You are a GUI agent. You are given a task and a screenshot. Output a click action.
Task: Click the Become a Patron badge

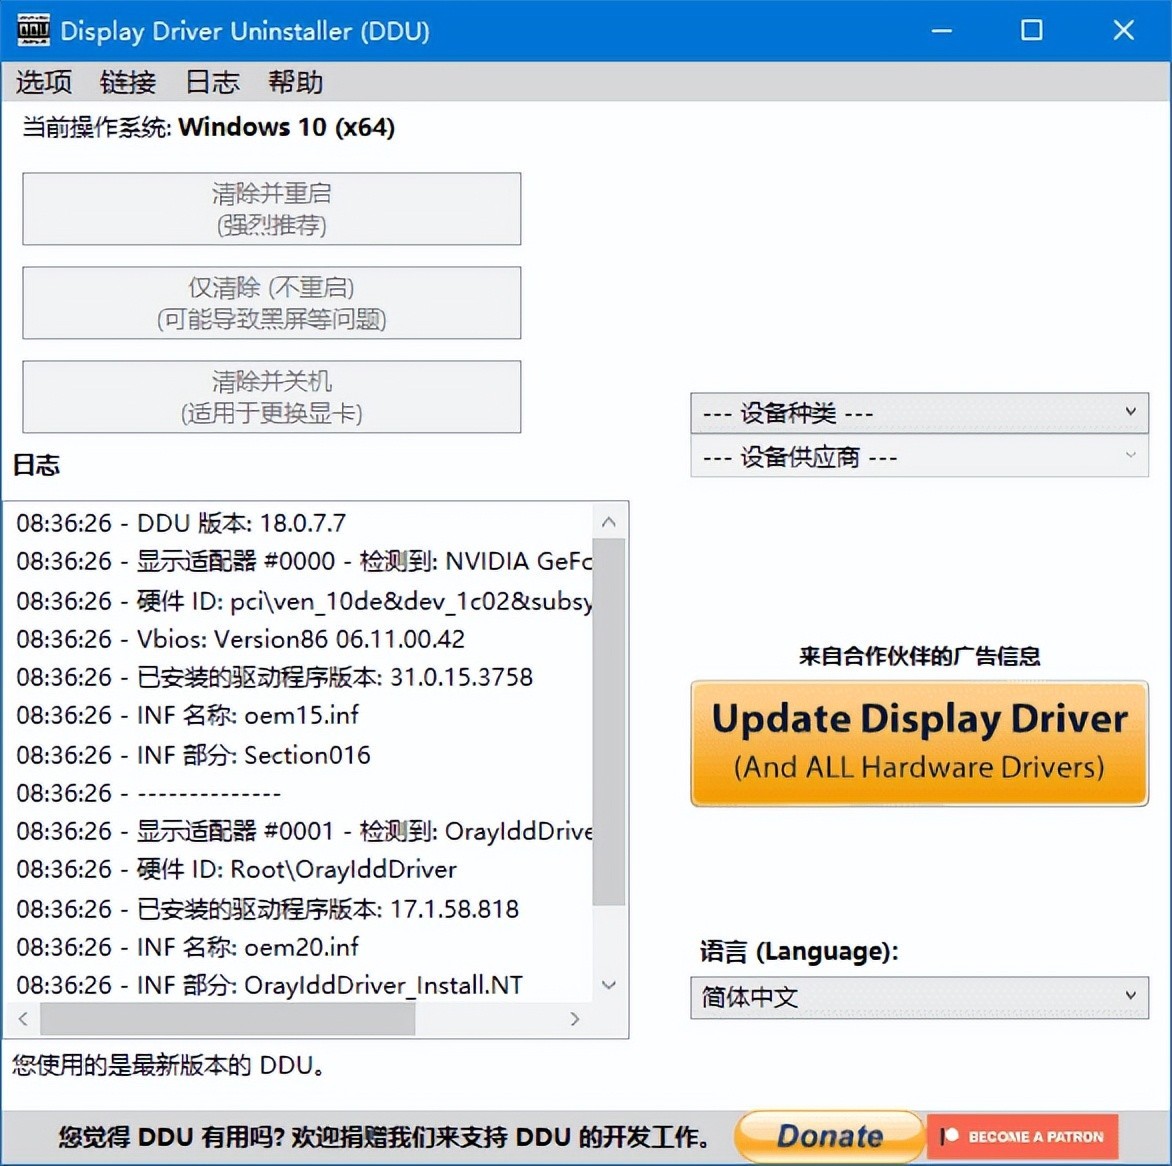click(1022, 1135)
